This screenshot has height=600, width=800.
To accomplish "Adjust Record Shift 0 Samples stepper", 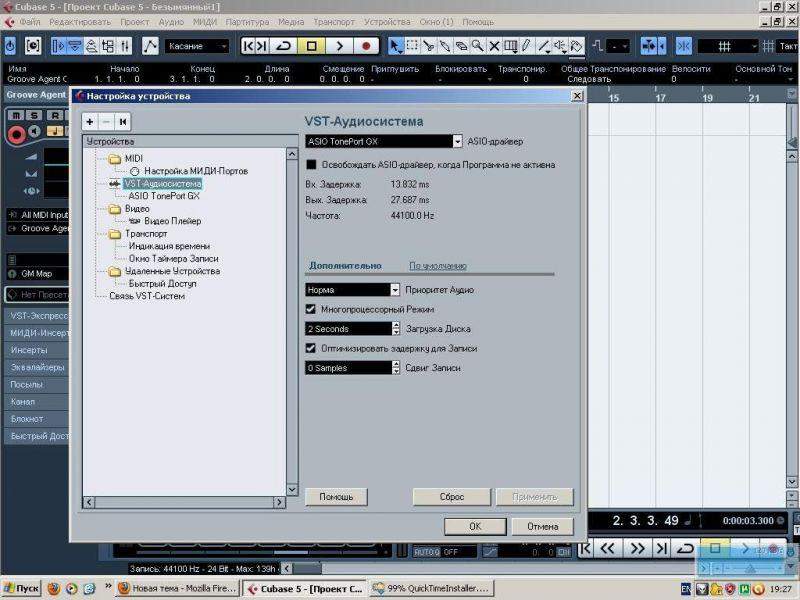I will [x=396, y=367].
